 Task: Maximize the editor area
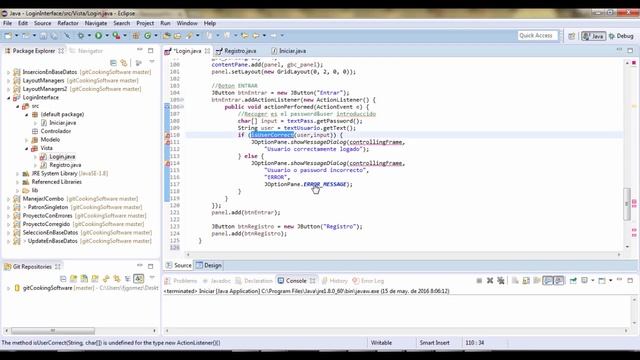pyautogui.click(x=630, y=51)
